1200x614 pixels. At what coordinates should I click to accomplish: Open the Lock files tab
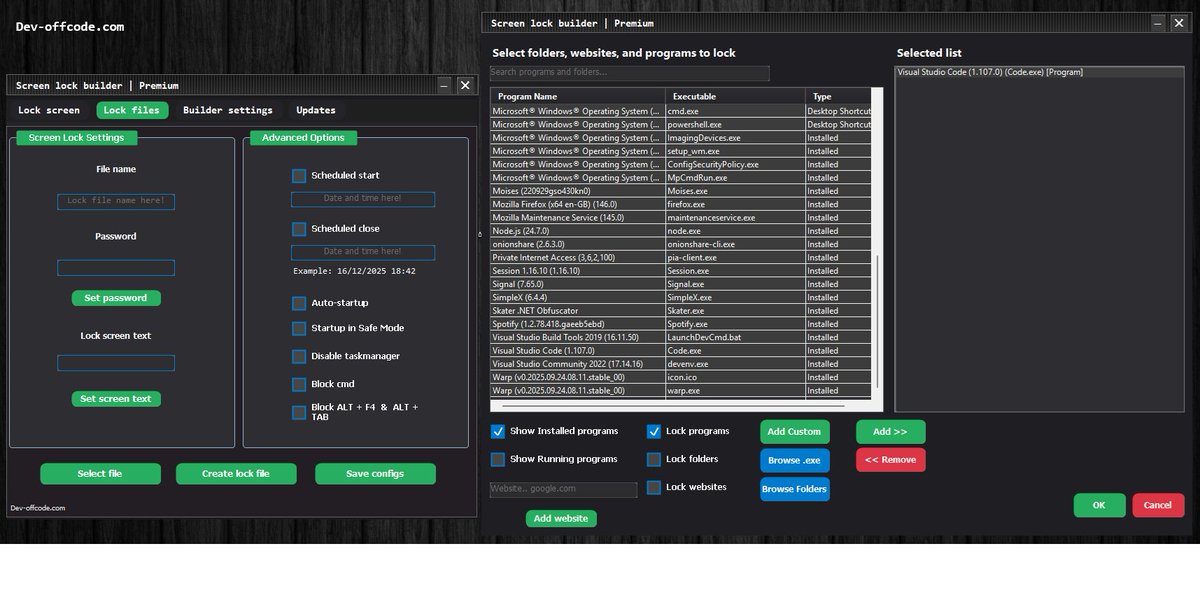tap(132, 110)
